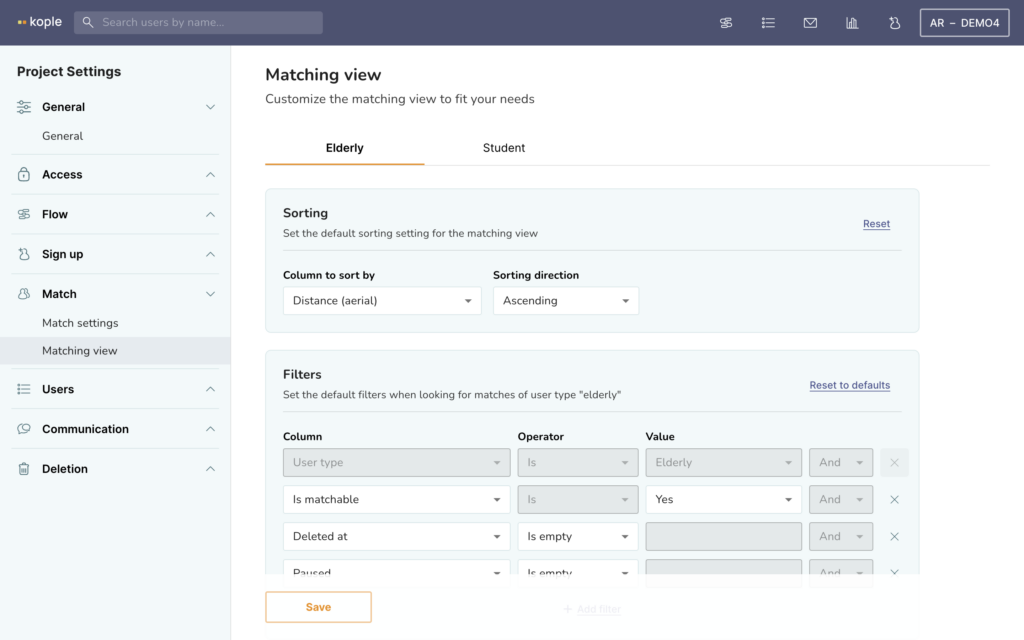The height and width of the screenshot is (640, 1024).
Task: Open Match settings in sidebar
Action: click(80, 323)
